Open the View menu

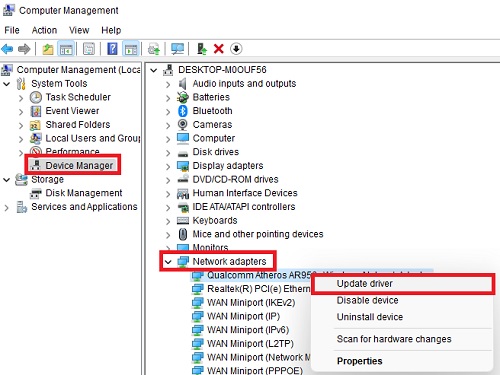79,30
